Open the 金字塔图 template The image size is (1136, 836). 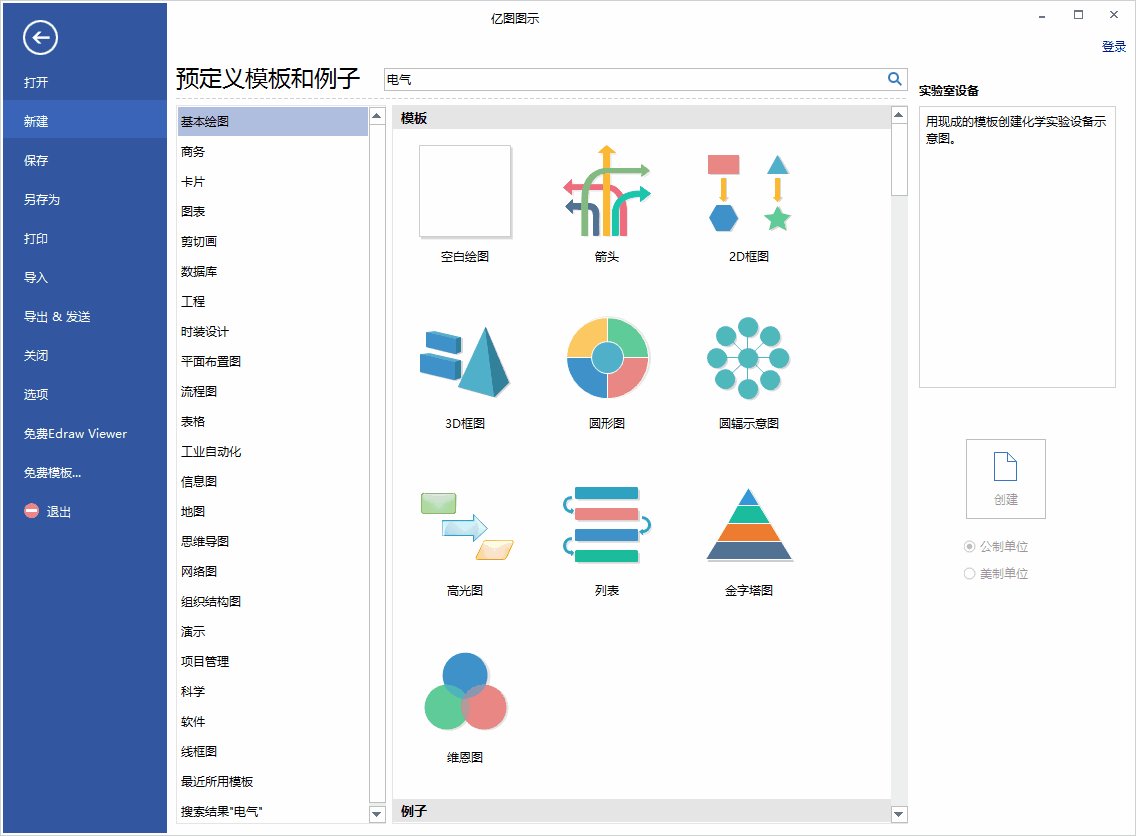tap(747, 525)
